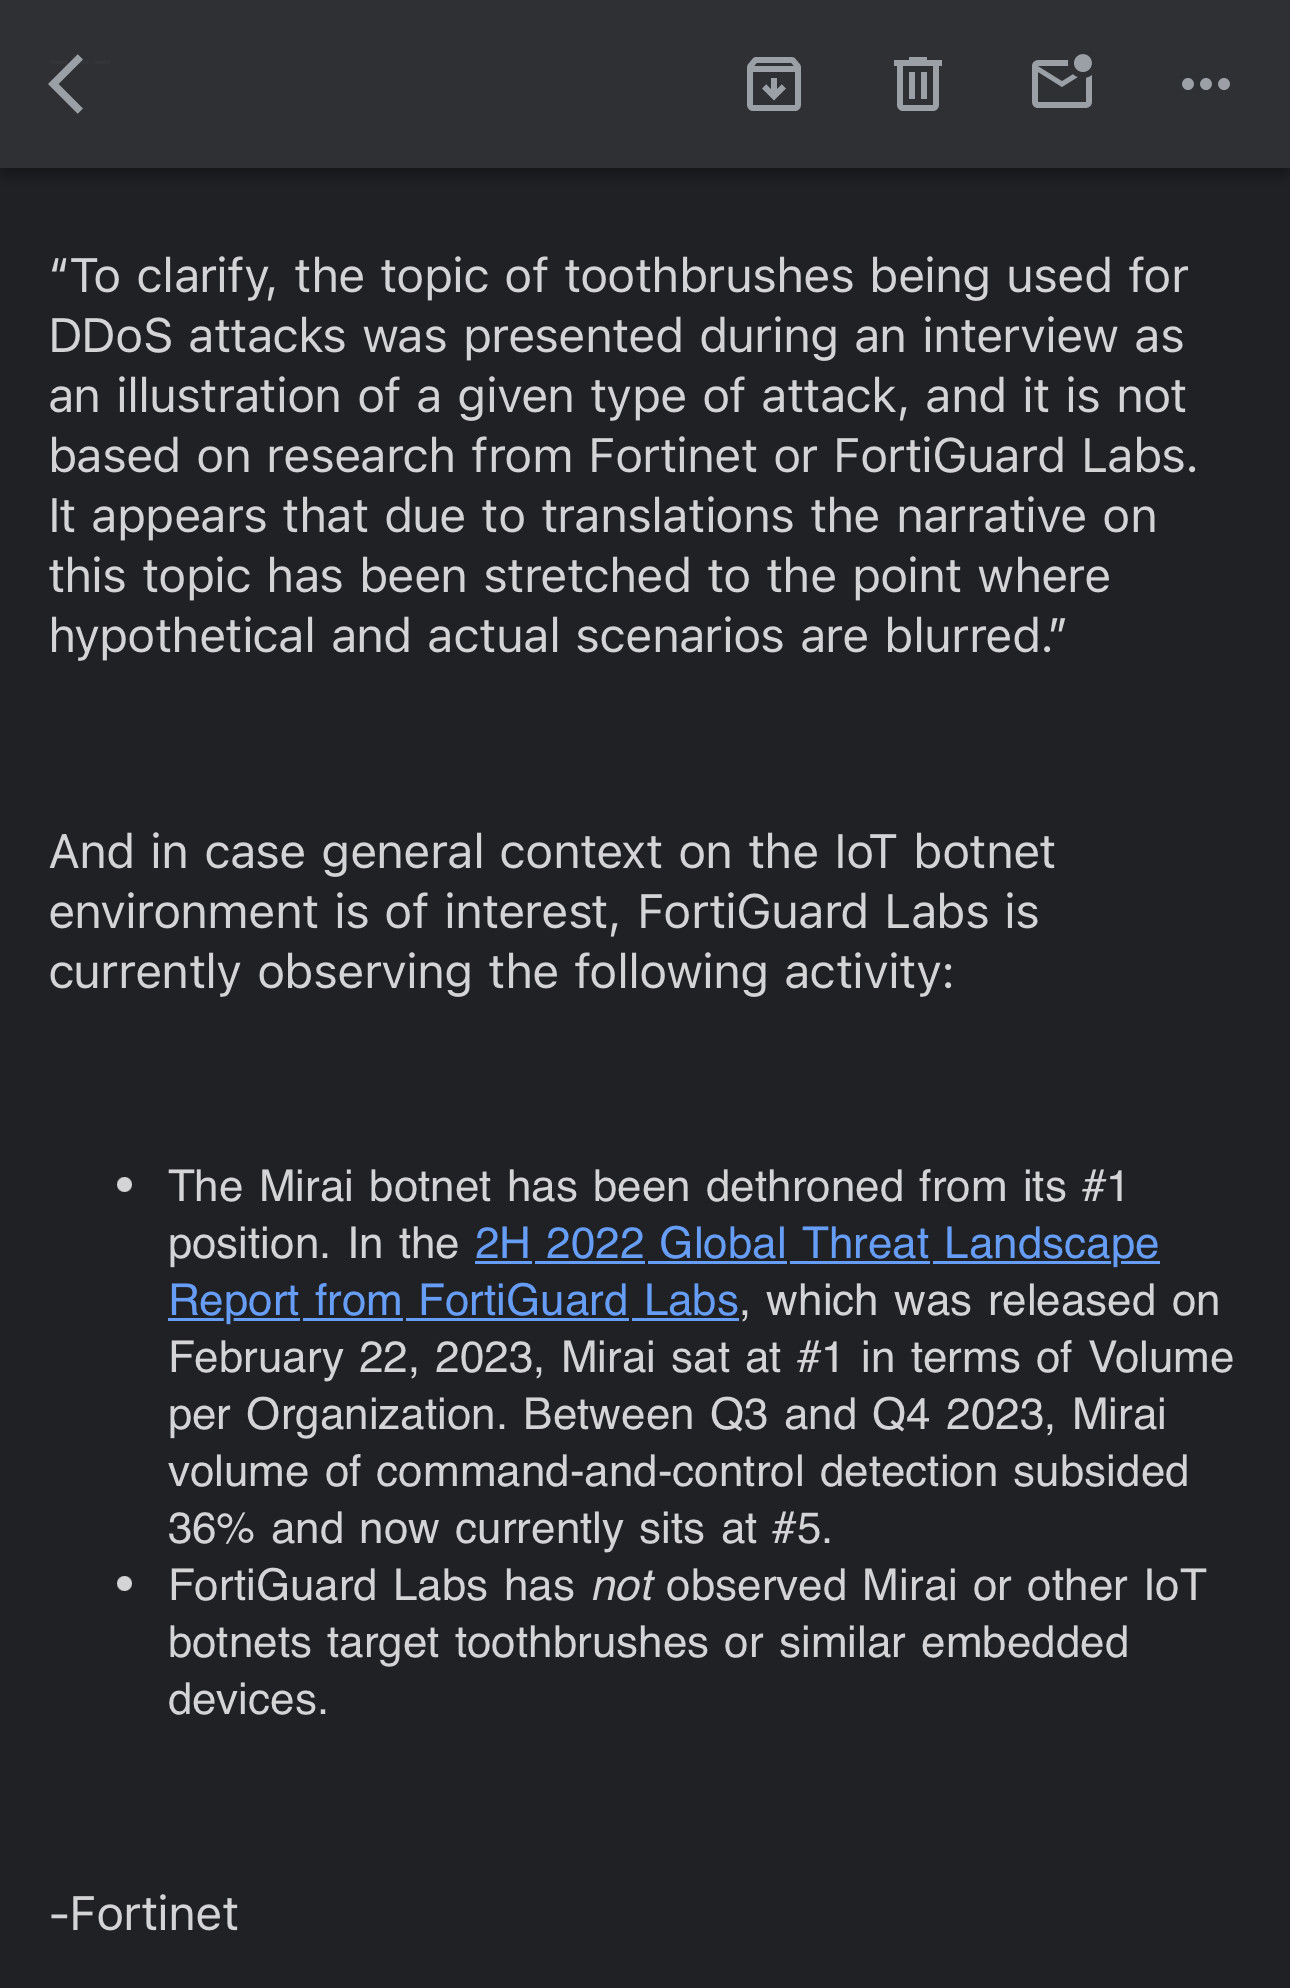
Task: Tap the word 'DDoS' in the quote
Action: (111, 337)
